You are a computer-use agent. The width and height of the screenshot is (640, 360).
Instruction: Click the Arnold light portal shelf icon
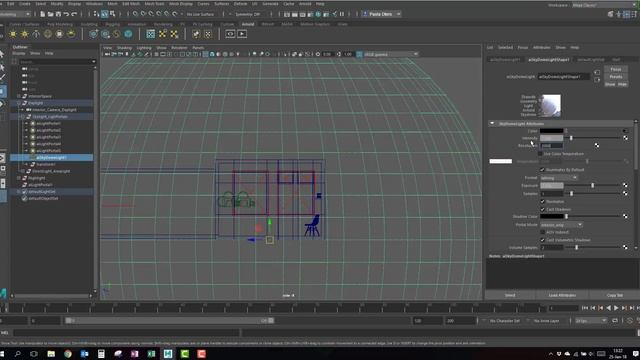(60, 34)
